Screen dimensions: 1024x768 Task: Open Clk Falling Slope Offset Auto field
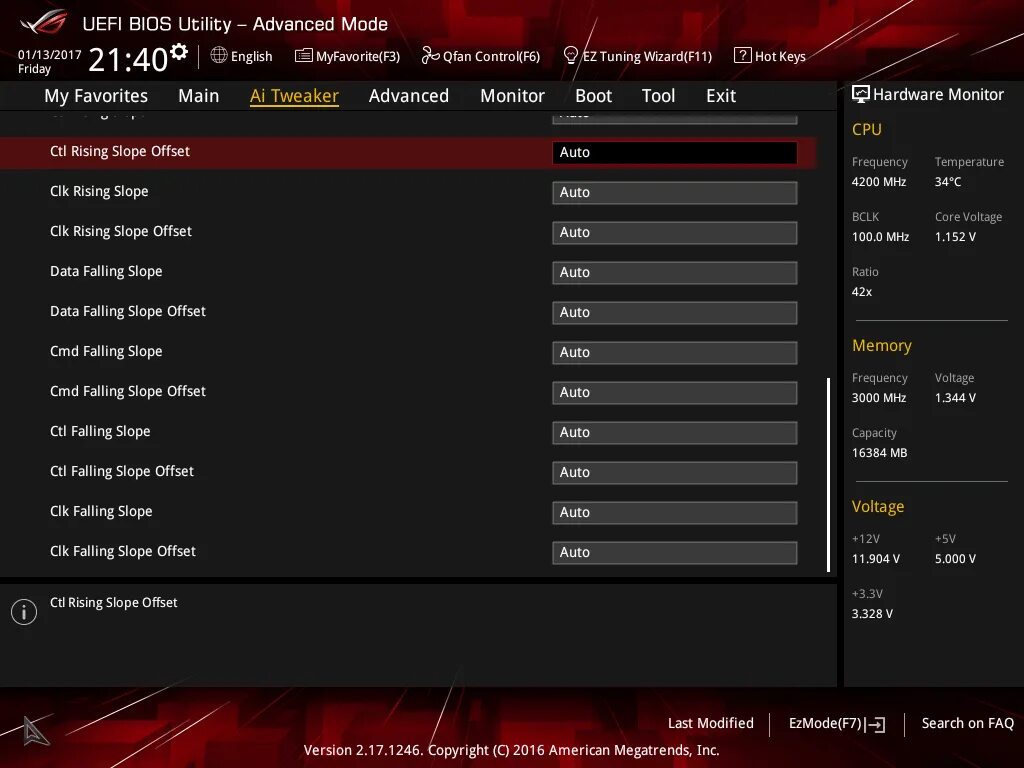click(x=675, y=552)
